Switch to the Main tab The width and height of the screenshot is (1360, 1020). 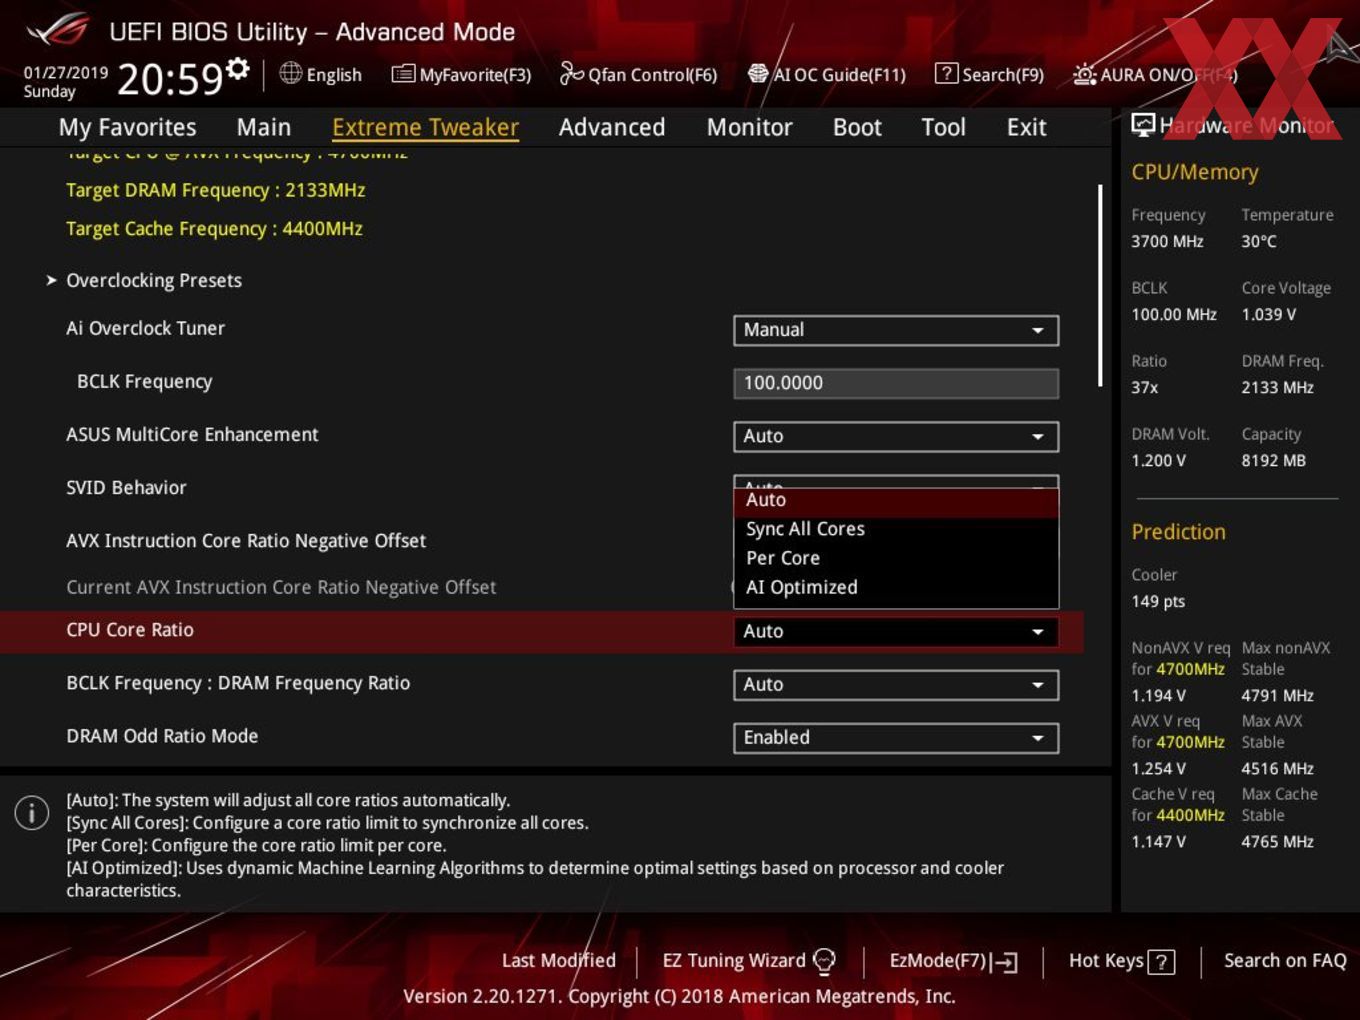tap(264, 127)
